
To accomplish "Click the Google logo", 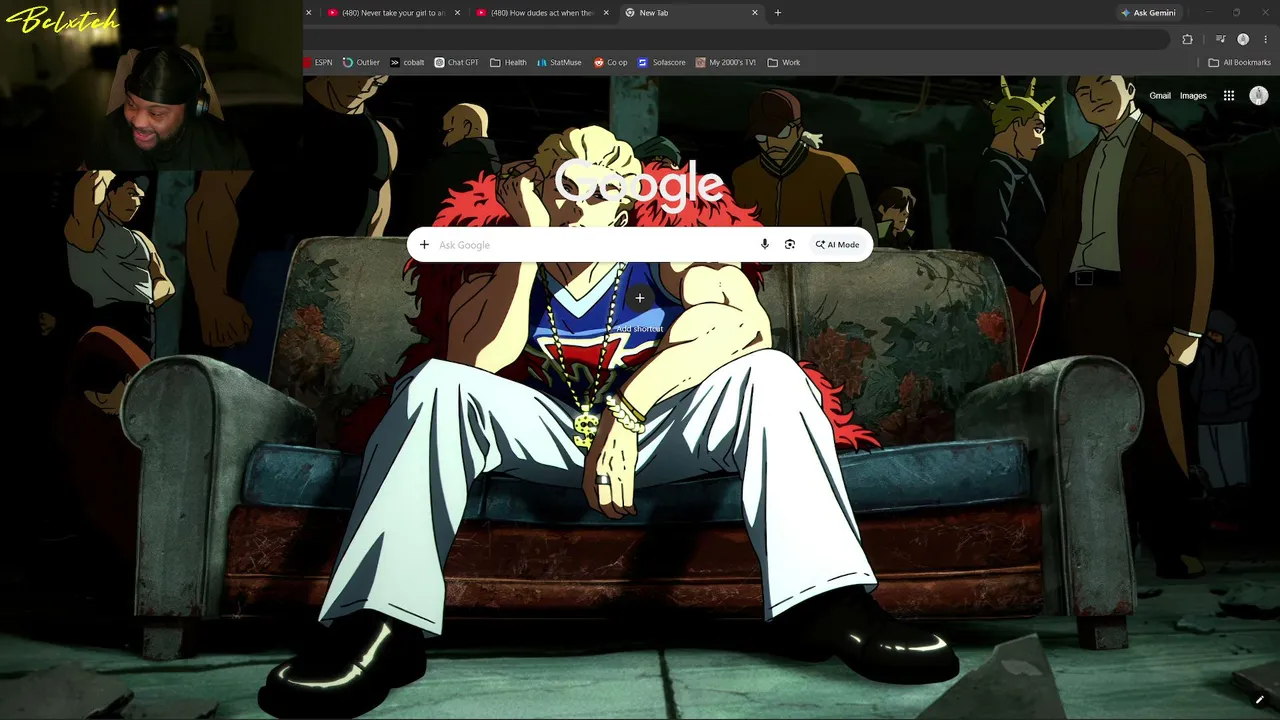I will point(640,185).
